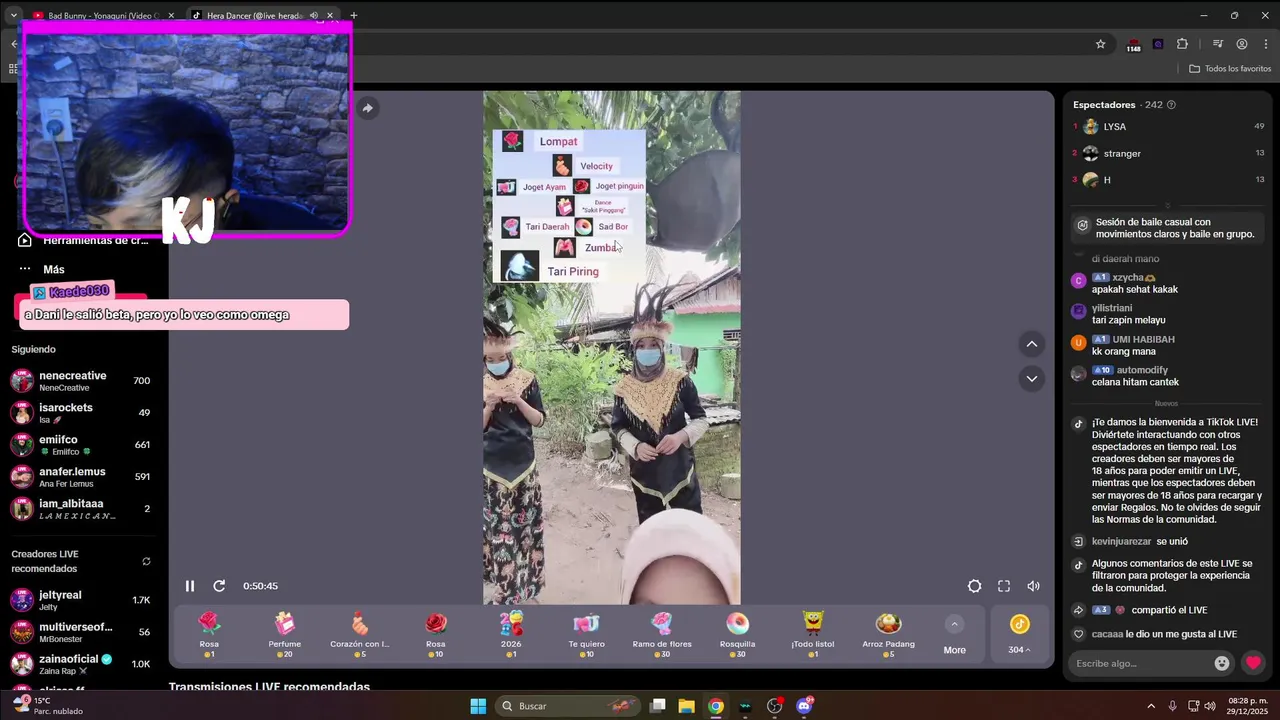Open the tab search dropdown
Image resolution: width=1280 pixels, height=720 pixels.
[x=13, y=15]
